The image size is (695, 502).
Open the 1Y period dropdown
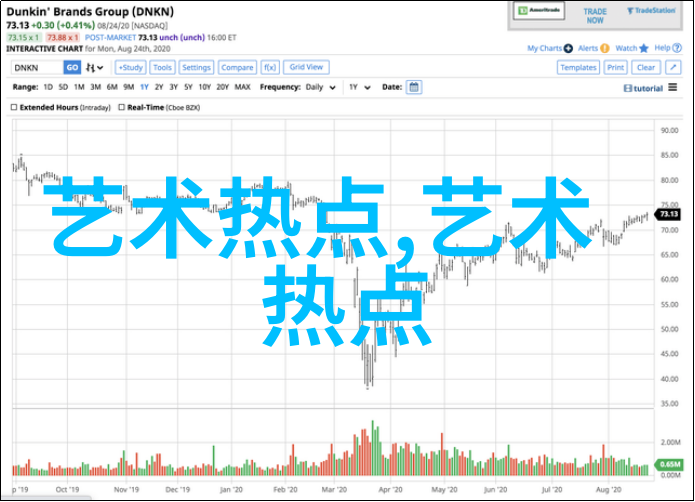[359, 87]
